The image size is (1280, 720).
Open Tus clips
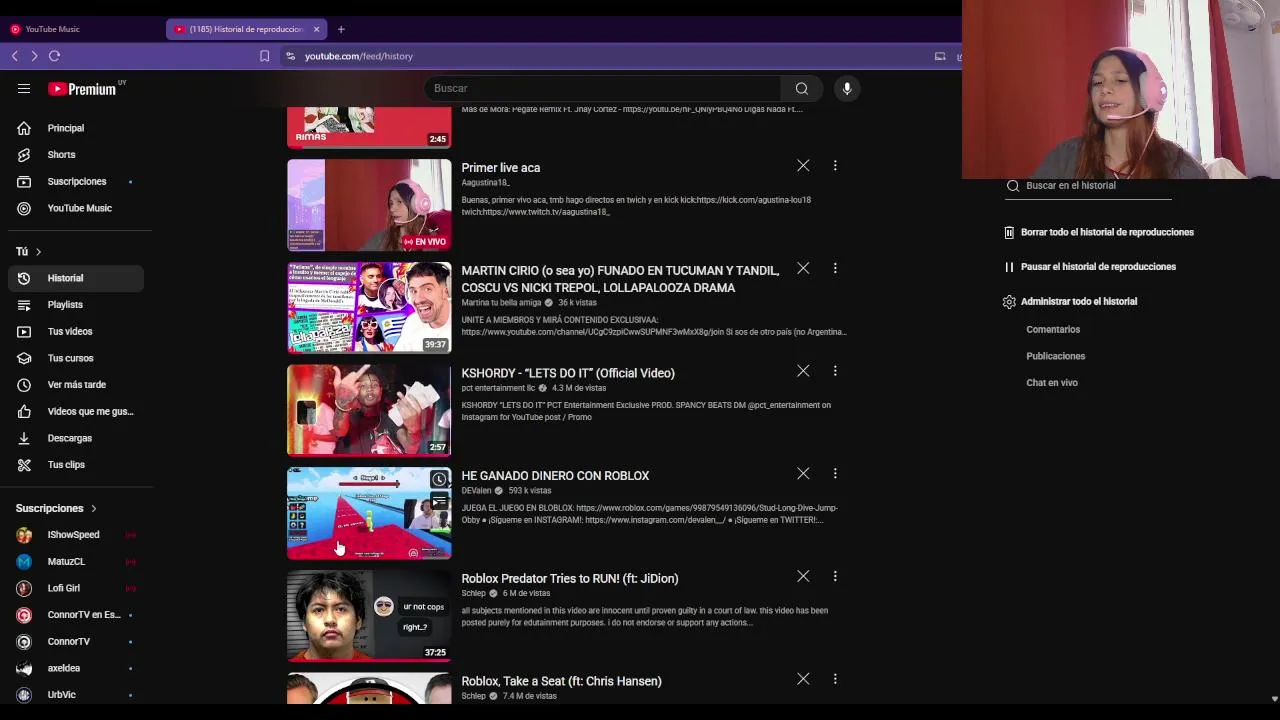point(76,465)
